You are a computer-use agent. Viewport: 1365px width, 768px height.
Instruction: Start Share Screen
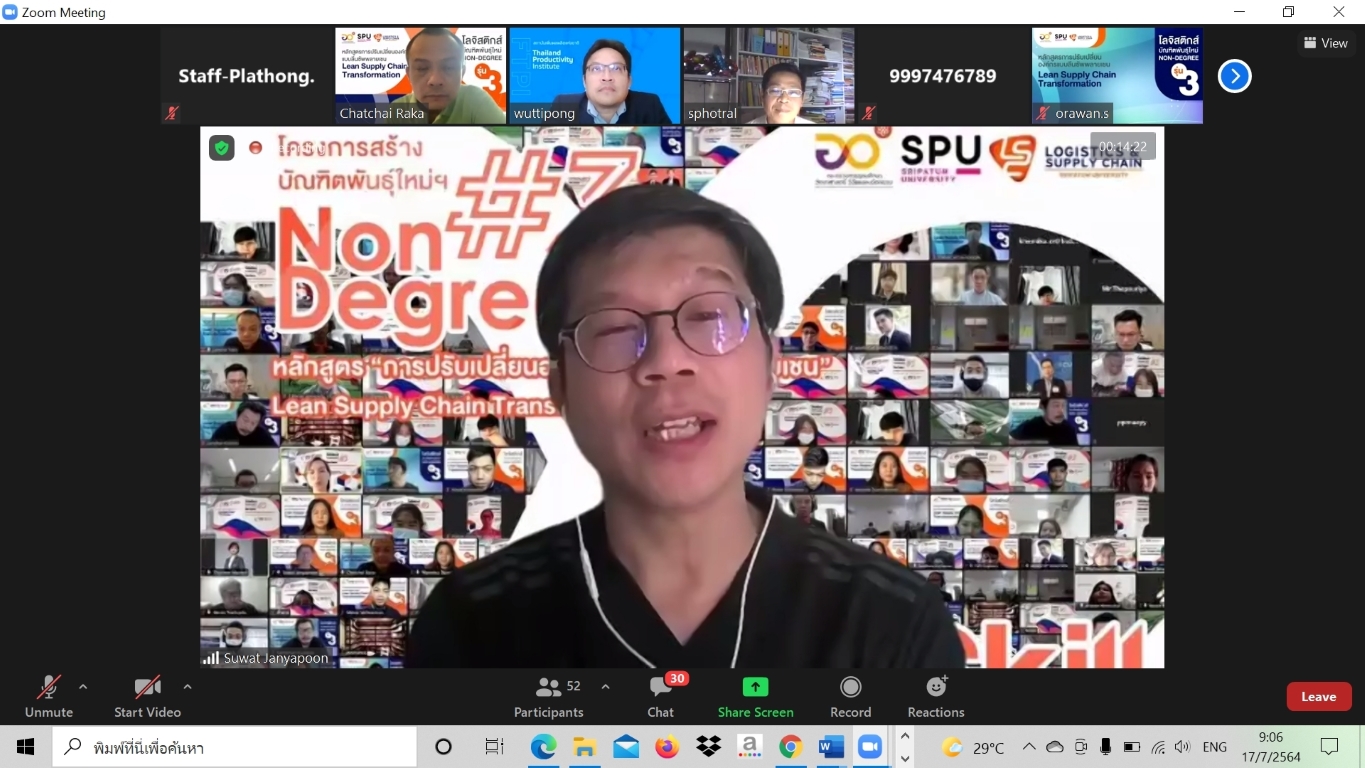[x=755, y=696]
